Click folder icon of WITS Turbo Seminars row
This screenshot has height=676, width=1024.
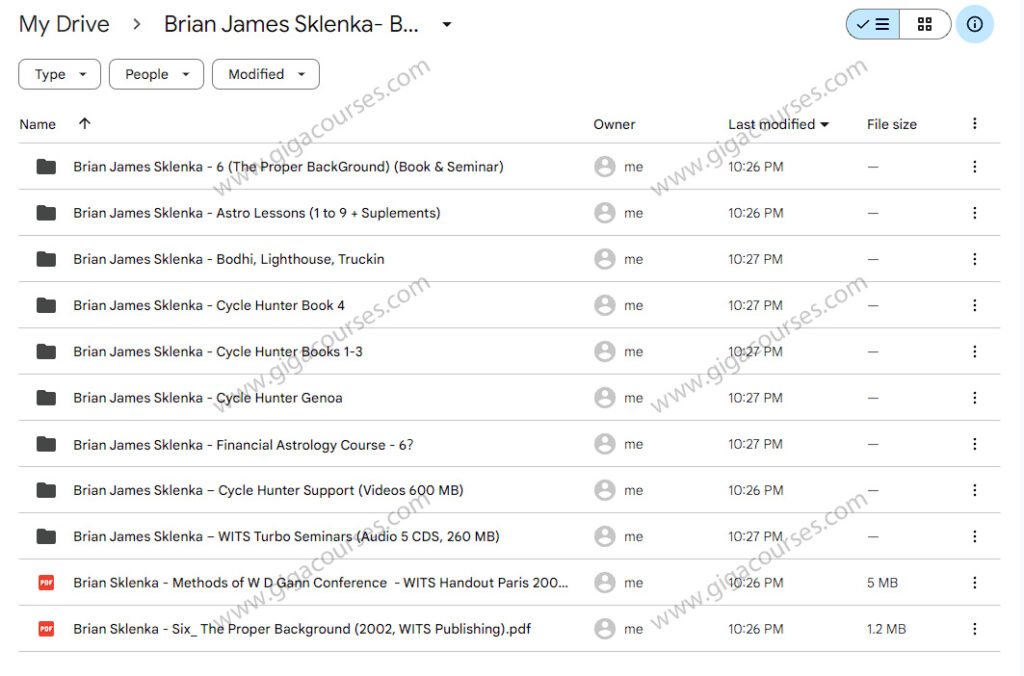tap(46, 536)
